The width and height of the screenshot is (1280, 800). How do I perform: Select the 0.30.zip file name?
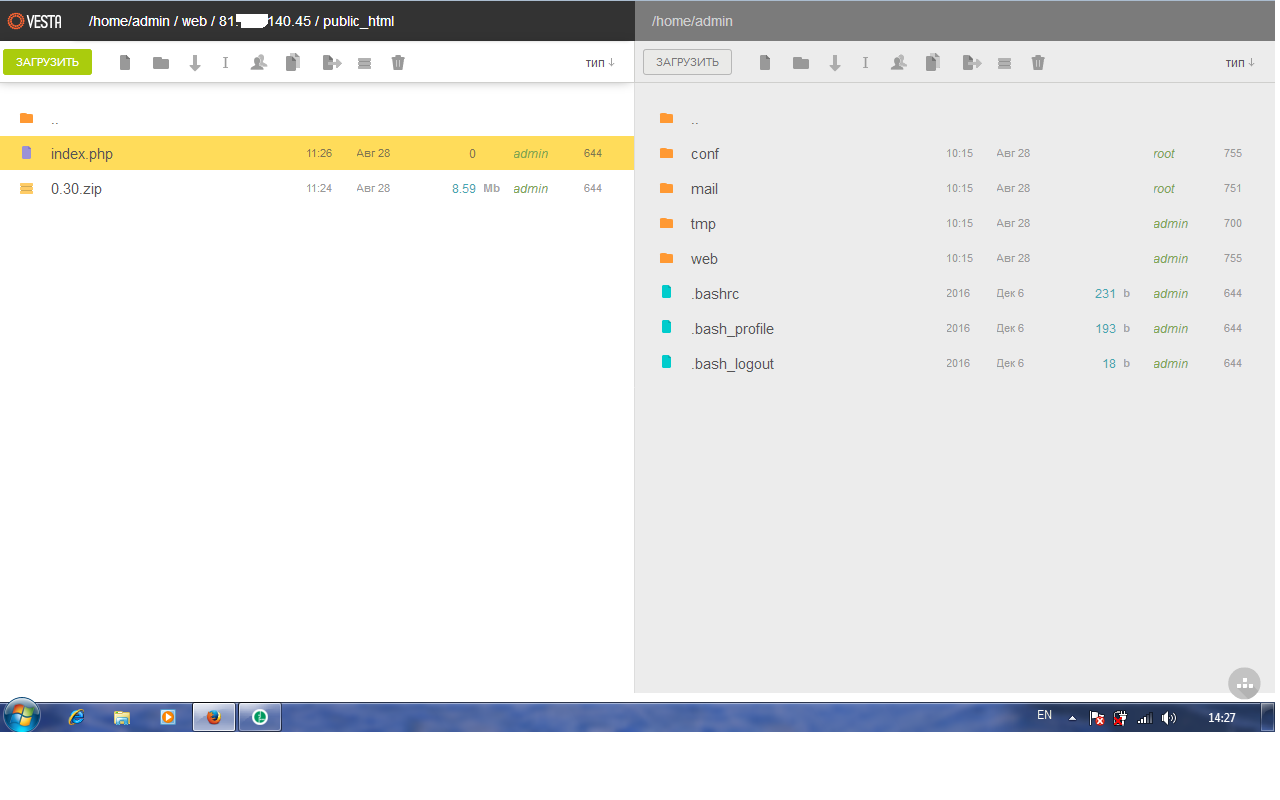coord(76,189)
